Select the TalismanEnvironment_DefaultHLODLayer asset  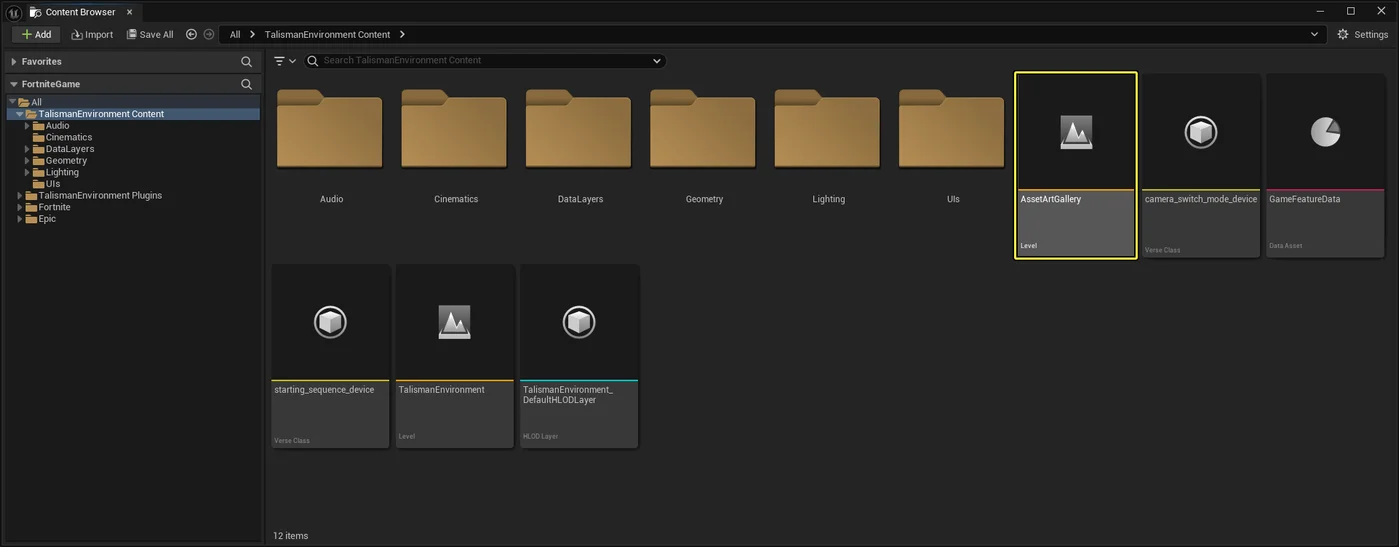579,356
